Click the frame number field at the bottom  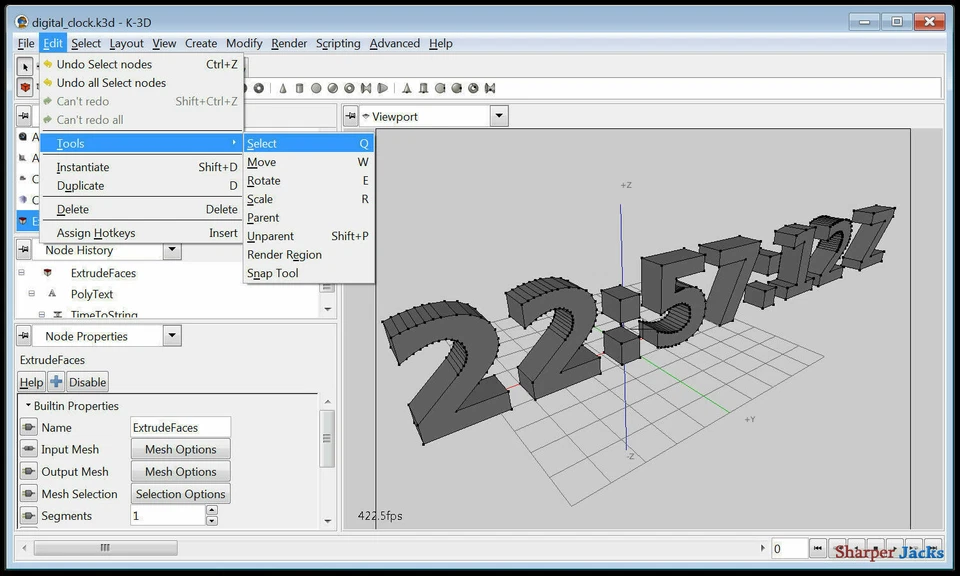789,547
